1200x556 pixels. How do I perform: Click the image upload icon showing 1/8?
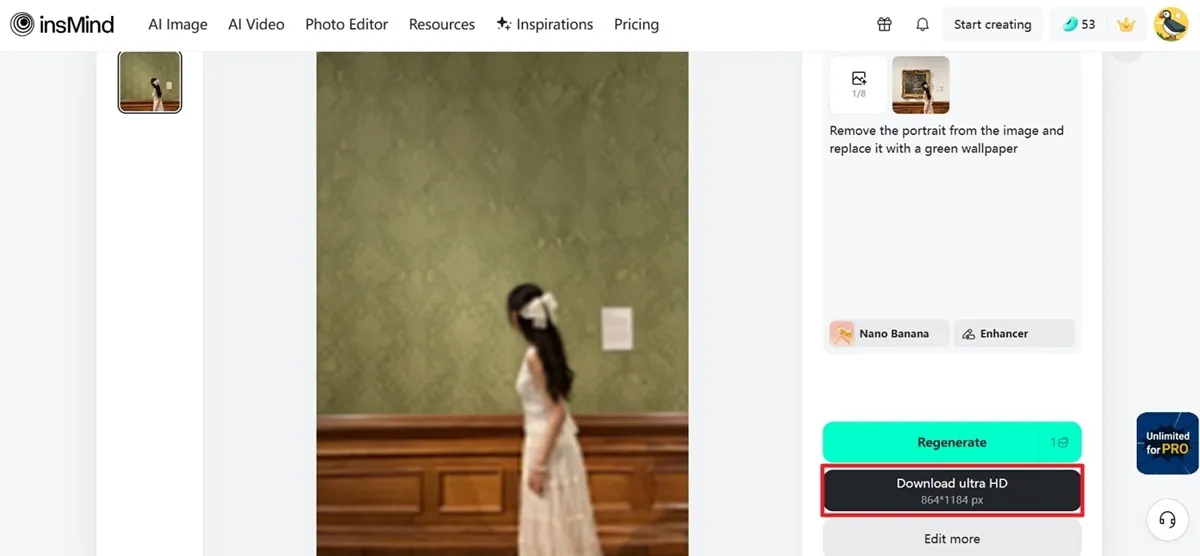pos(858,85)
